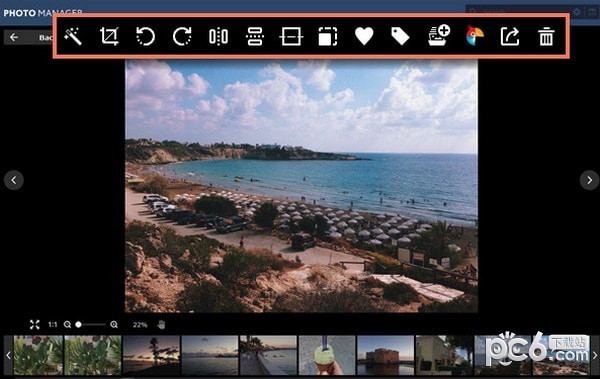The height and width of the screenshot is (379, 600).
Task: Open the colorful parrot editor icon
Action: pyautogui.click(x=474, y=36)
